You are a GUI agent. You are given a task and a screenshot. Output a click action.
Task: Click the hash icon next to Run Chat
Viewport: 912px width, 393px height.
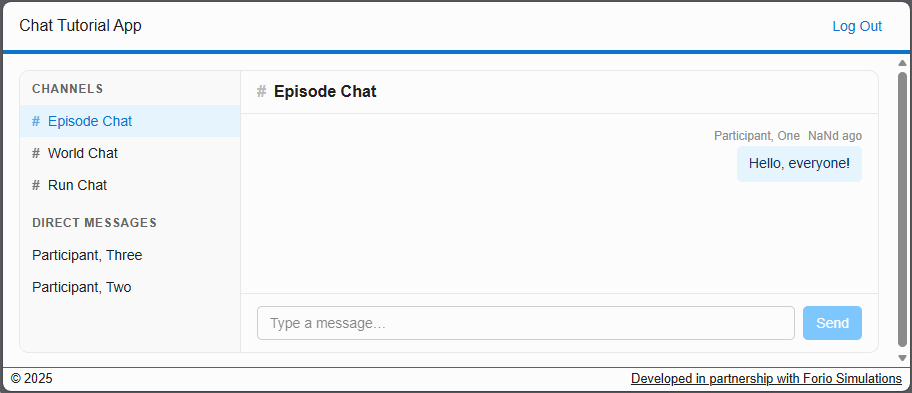pos(36,185)
